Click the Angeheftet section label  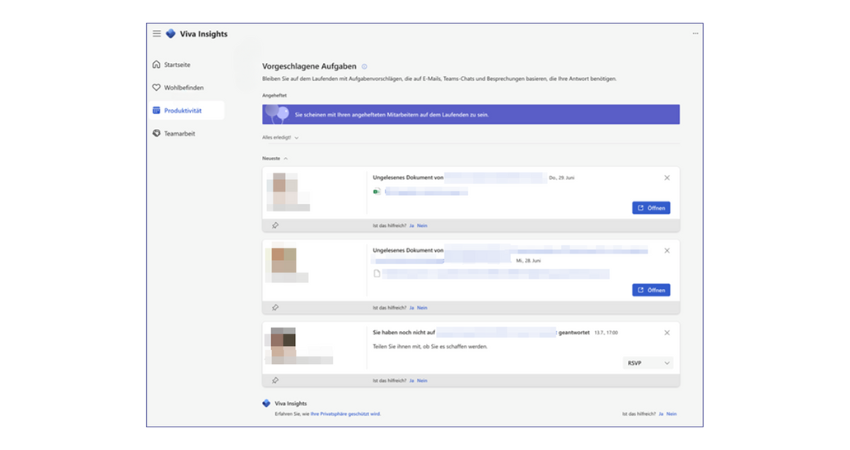(274, 95)
